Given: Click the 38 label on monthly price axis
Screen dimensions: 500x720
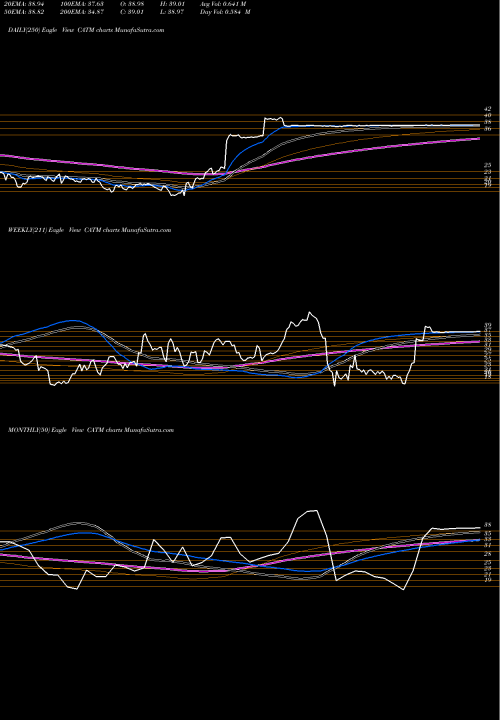Looking at the screenshot, I should click(488, 525).
